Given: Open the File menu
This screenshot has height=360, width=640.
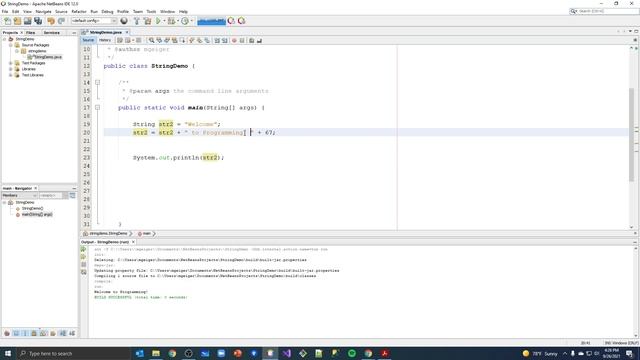Looking at the screenshot, I should 5,11.
